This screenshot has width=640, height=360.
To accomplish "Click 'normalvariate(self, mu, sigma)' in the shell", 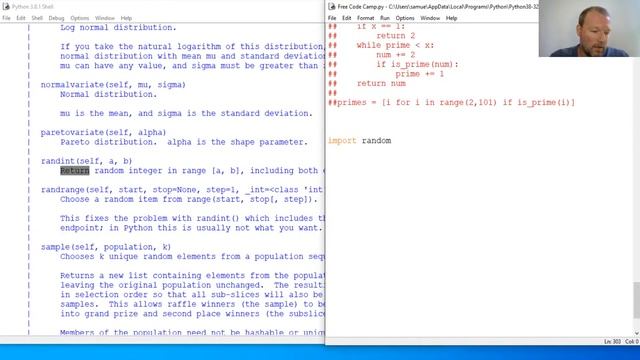I will pos(113,85).
